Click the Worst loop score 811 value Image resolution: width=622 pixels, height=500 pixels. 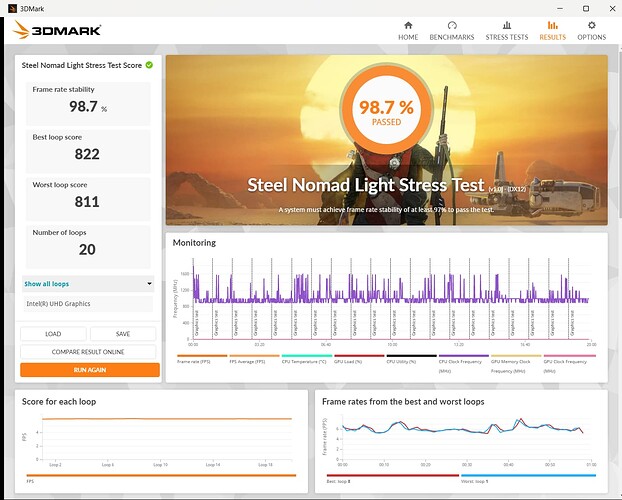click(87, 202)
